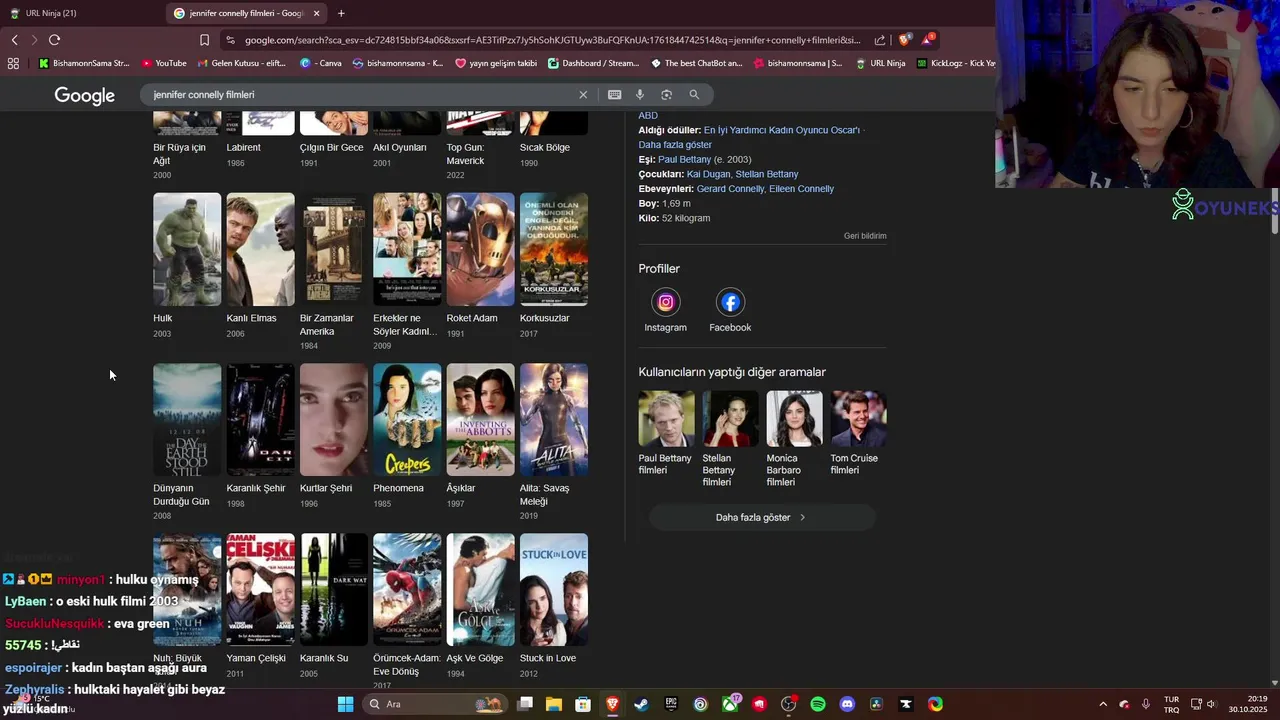Open the Paul Bettany spouse link
This screenshot has height=720, width=1280.
click(684, 159)
